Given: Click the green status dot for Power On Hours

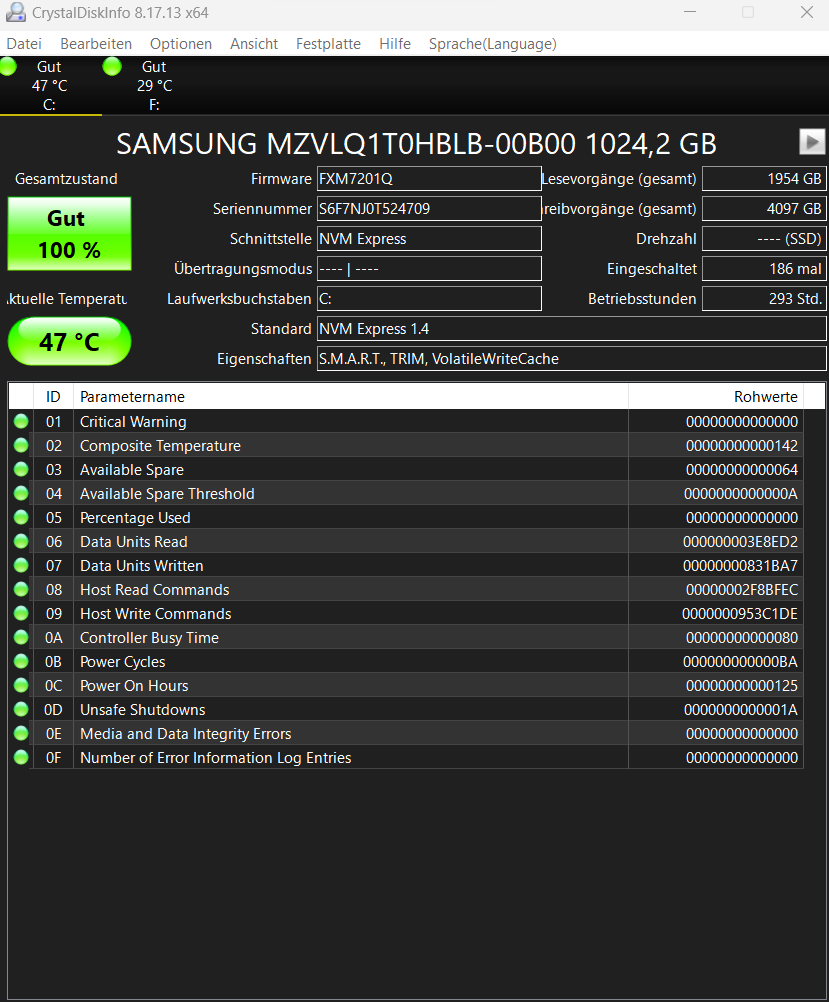Looking at the screenshot, I should click(x=21, y=685).
